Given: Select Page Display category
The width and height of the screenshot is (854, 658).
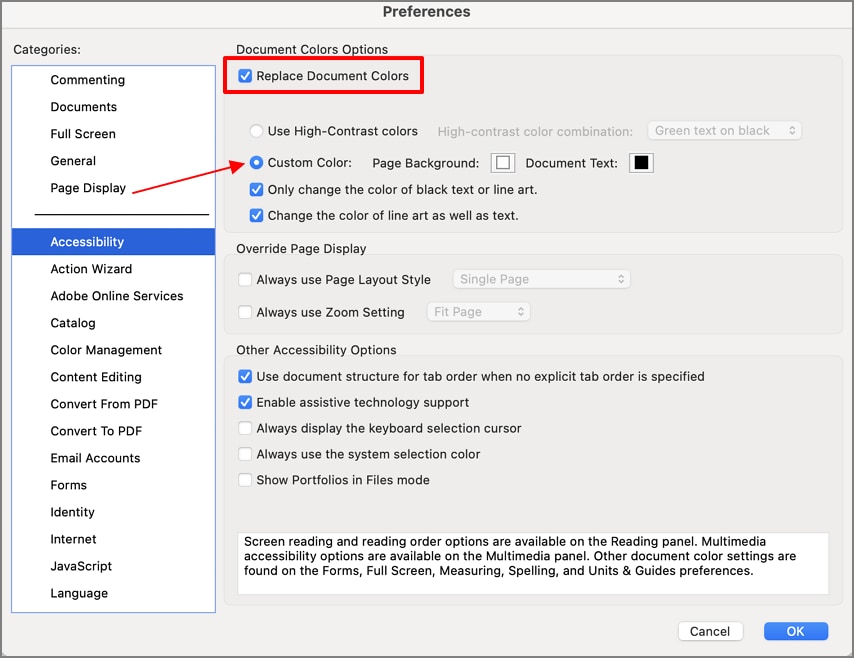Looking at the screenshot, I should click(x=113, y=188).
